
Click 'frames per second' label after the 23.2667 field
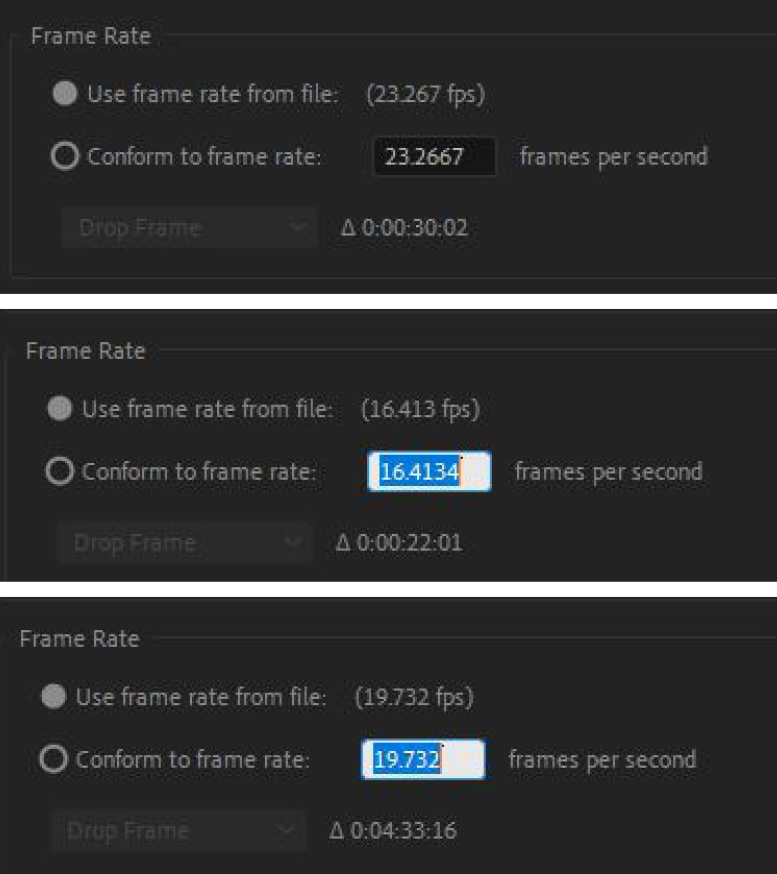click(613, 157)
